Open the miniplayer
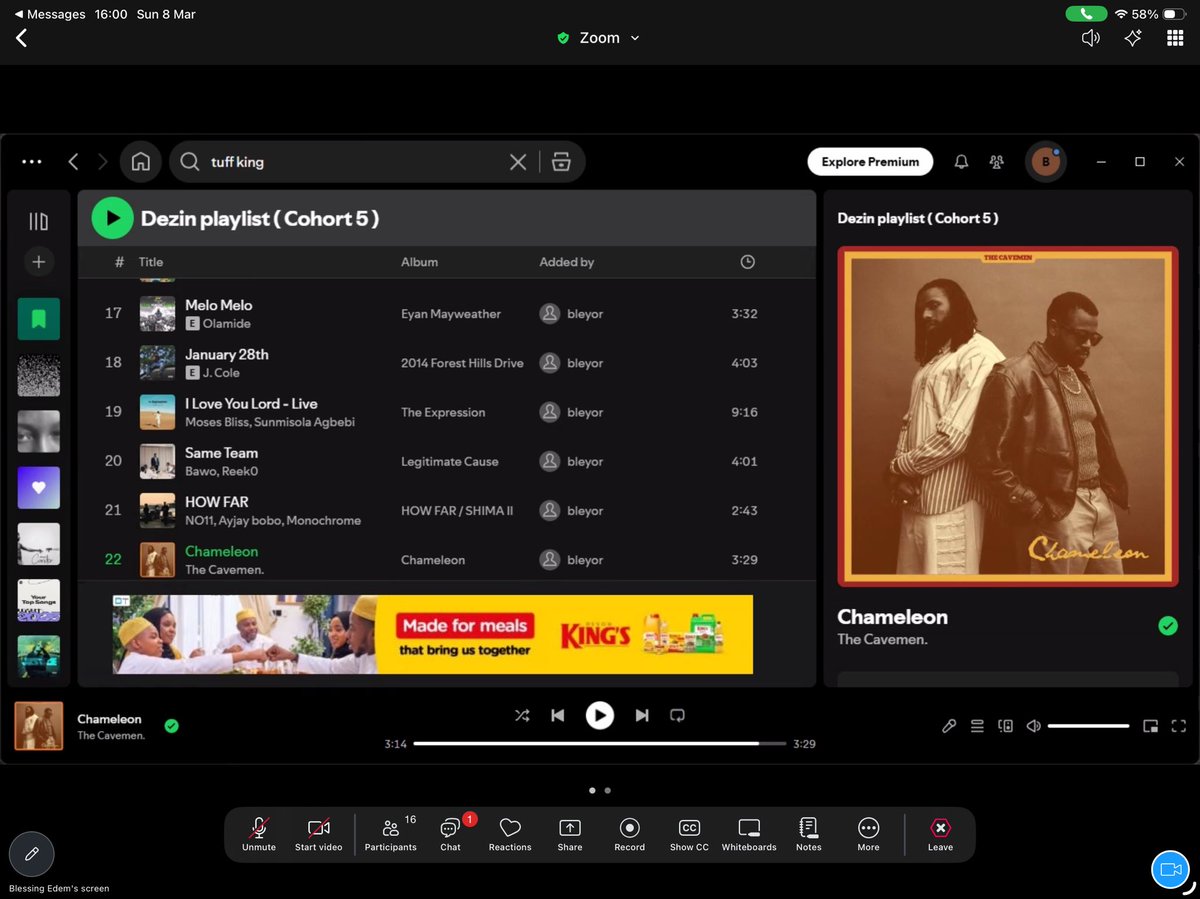The width and height of the screenshot is (1200, 899). point(1150,726)
